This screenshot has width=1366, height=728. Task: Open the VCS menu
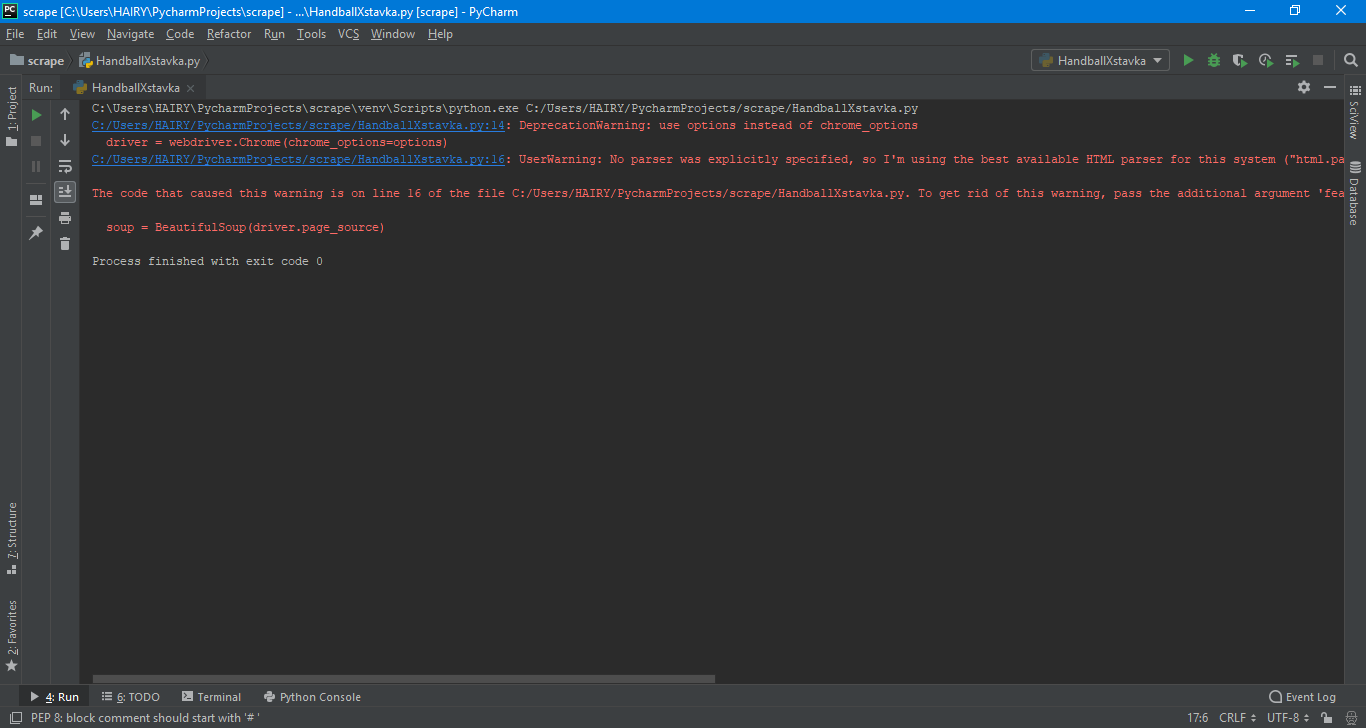pos(348,34)
